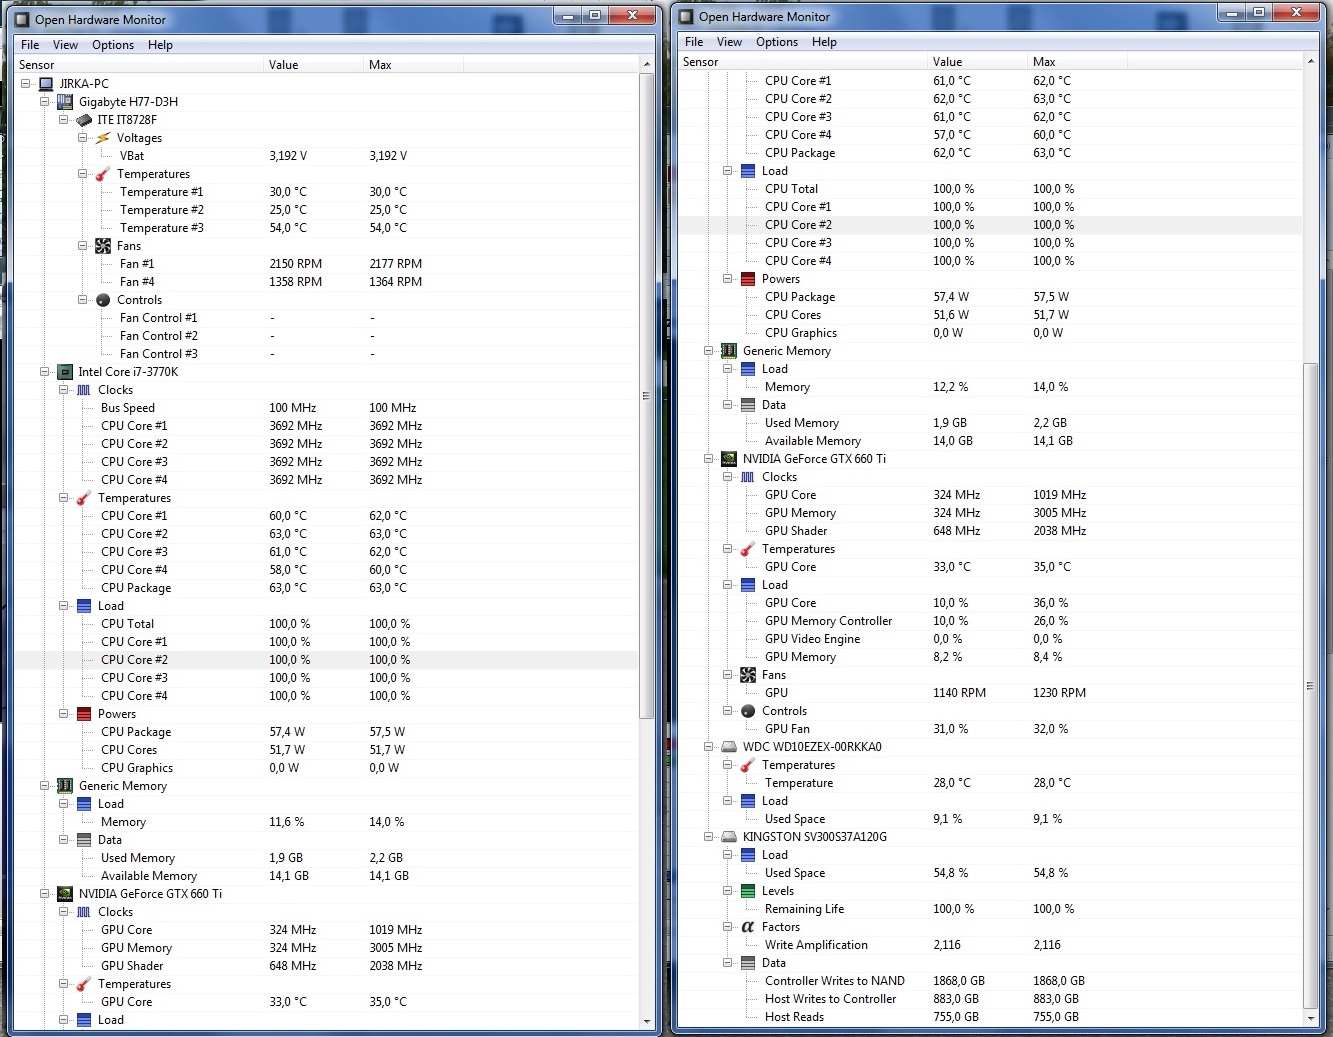
Task: Click the Intel Core i7-3770K processor icon
Action: click(65, 372)
